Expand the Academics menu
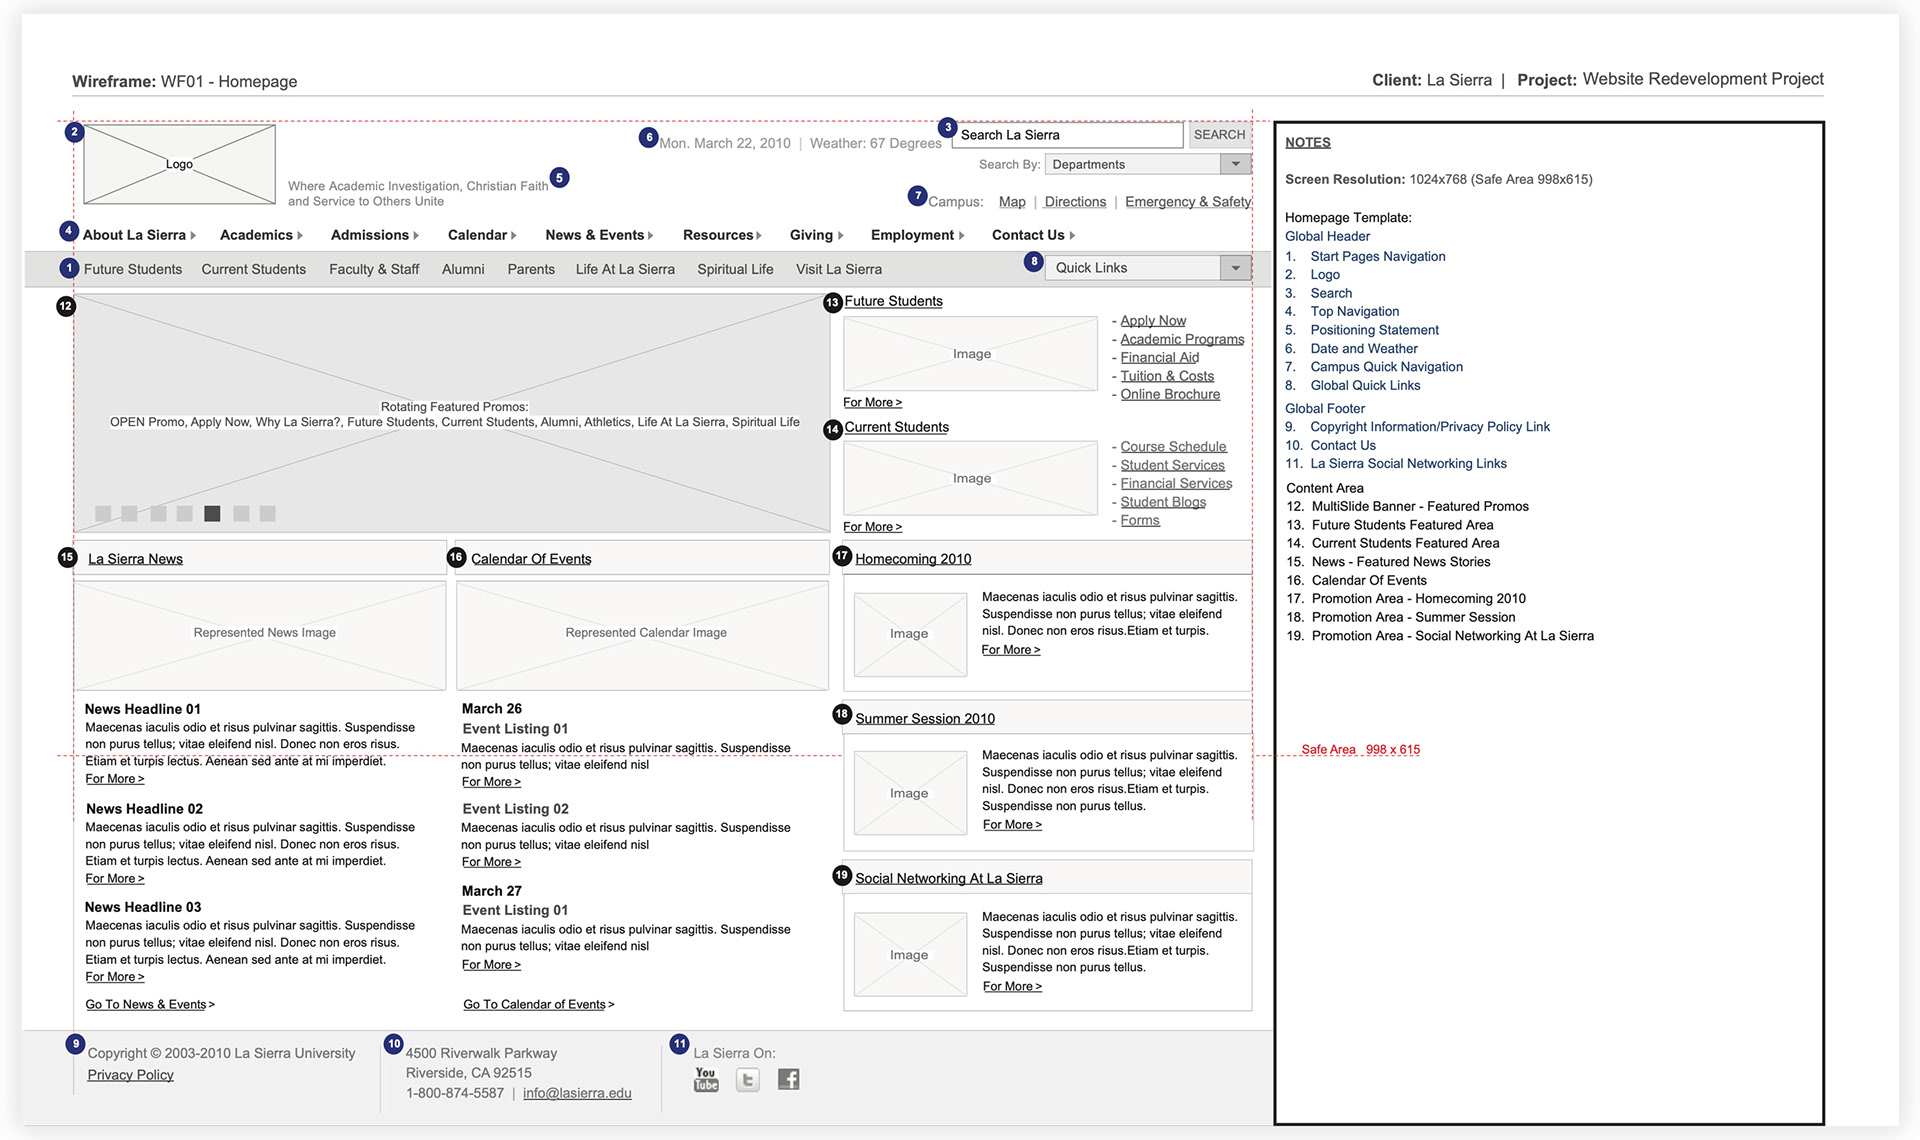 tap(261, 235)
